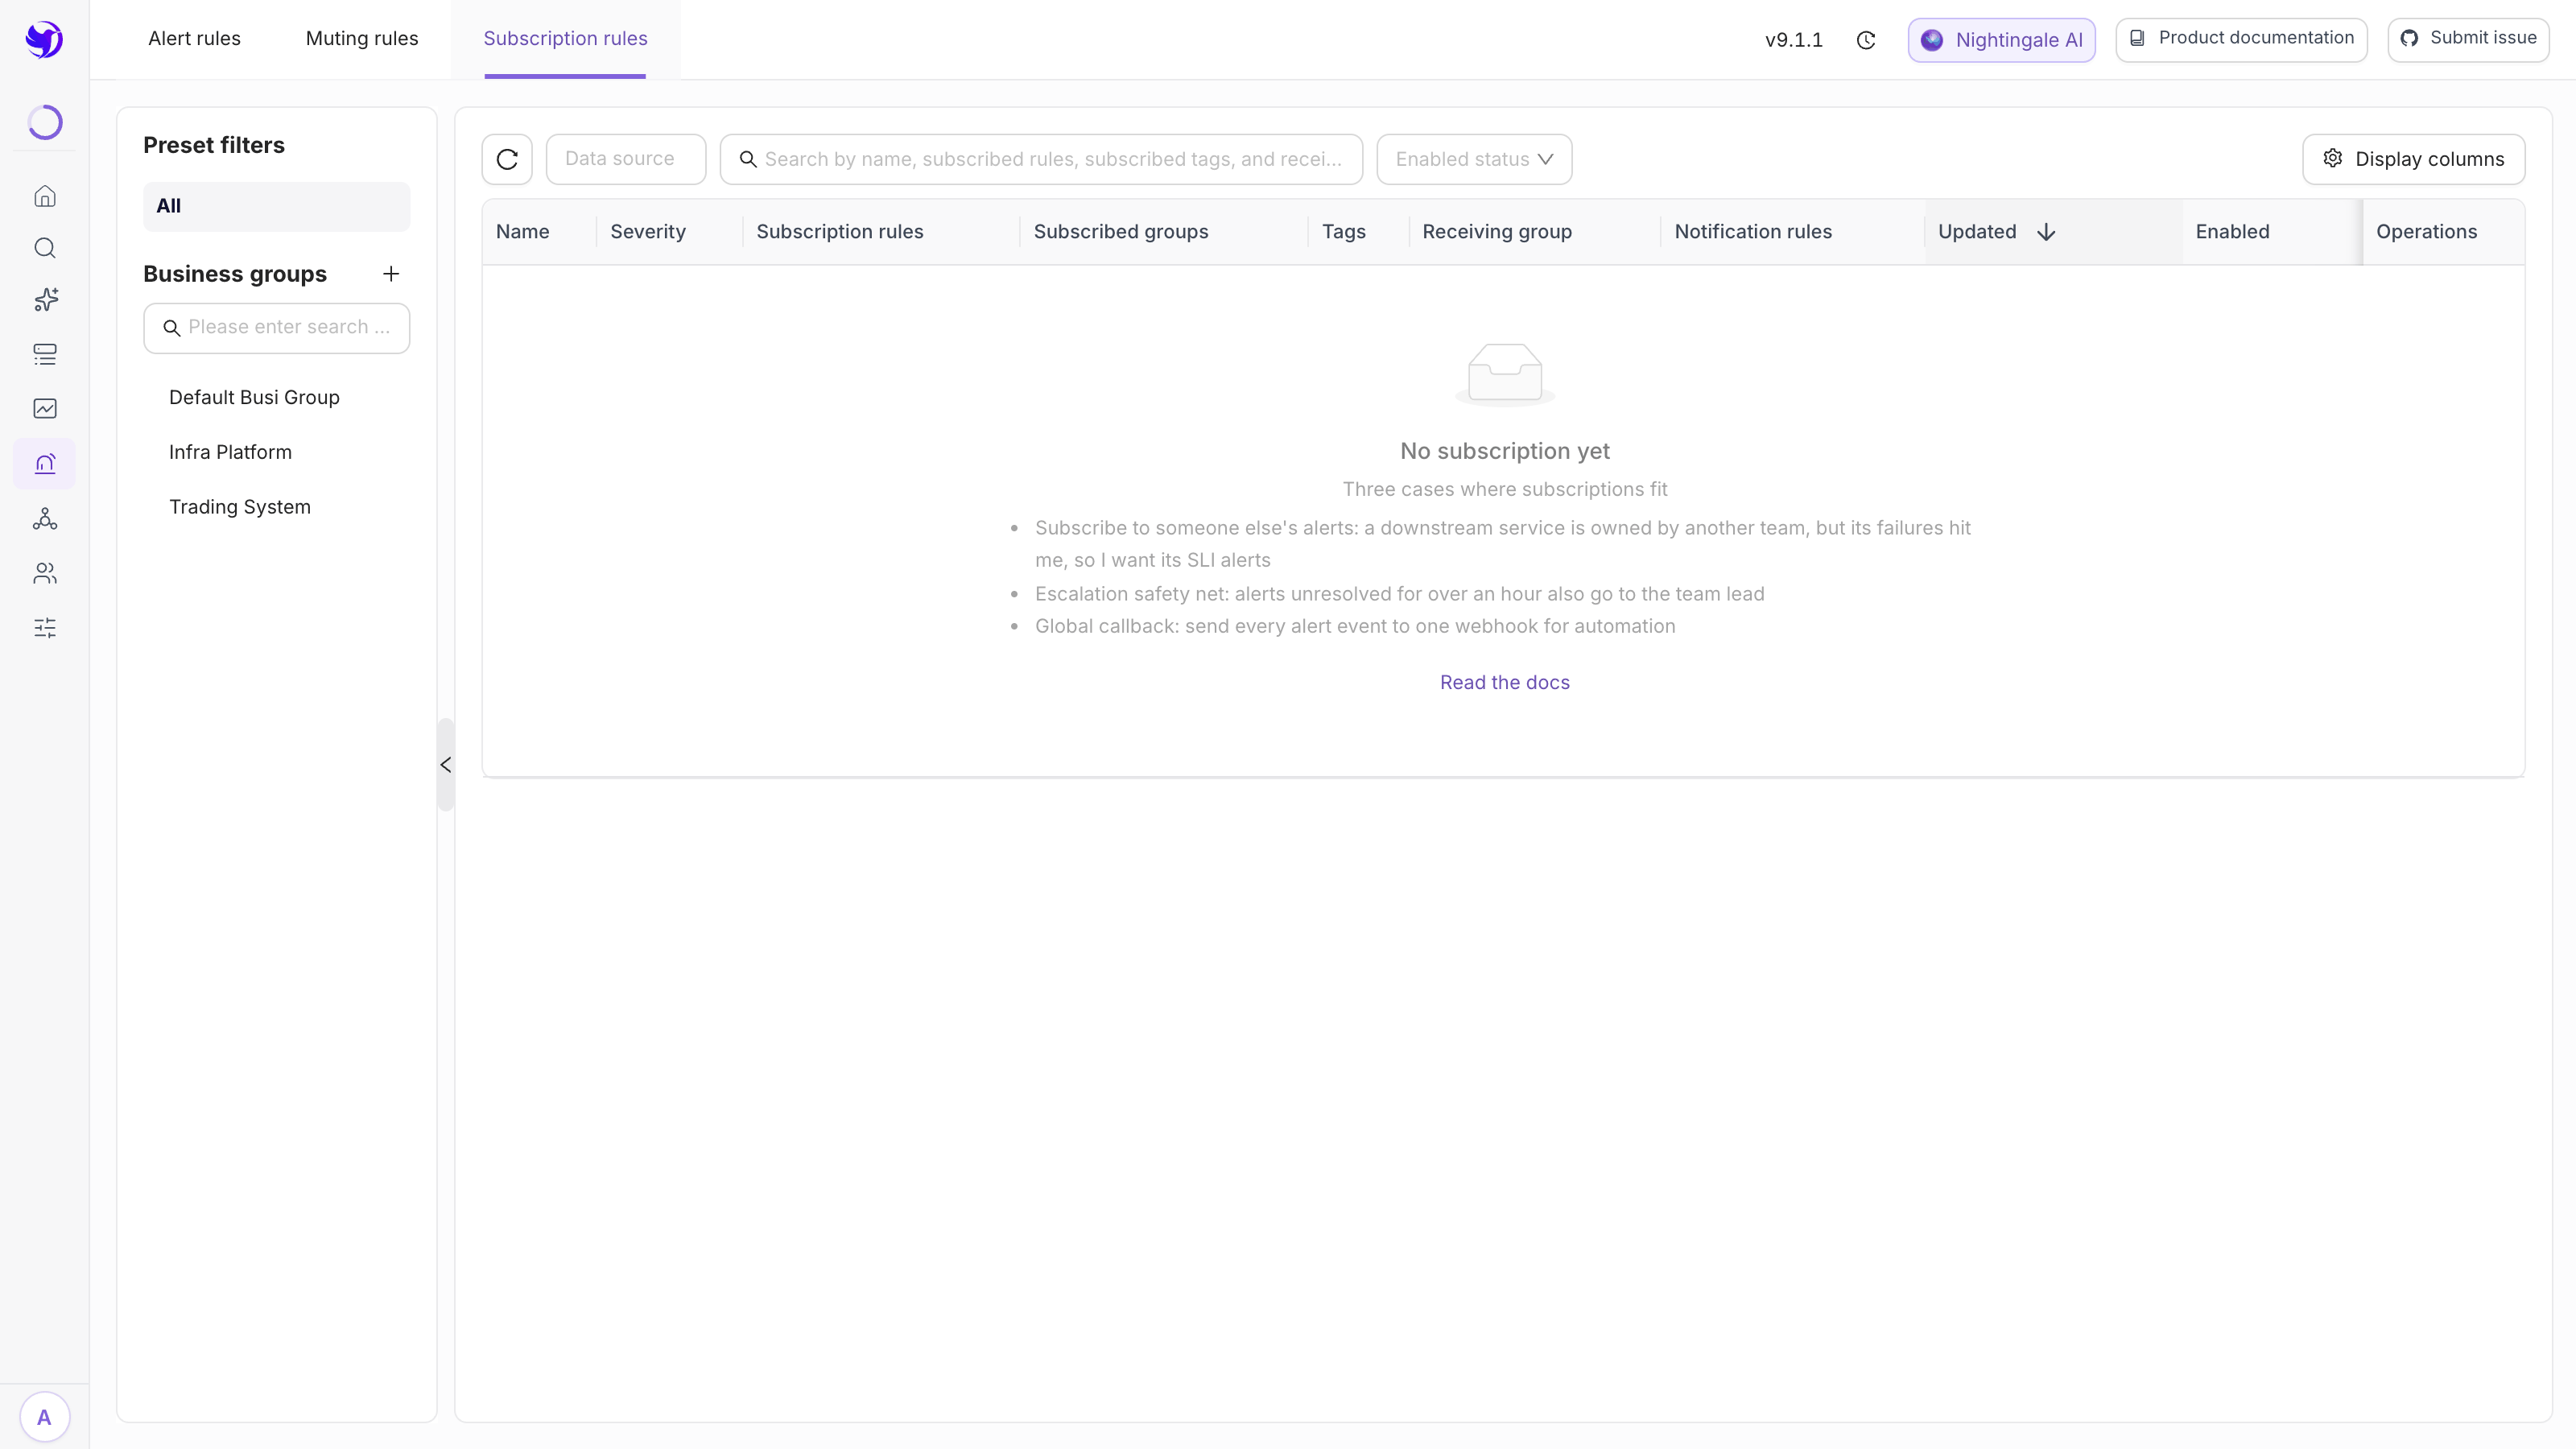Viewport: 2576px width, 1449px height.
Task: Click Submit issue button
Action: pyautogui.click(x=2468, y=39)
